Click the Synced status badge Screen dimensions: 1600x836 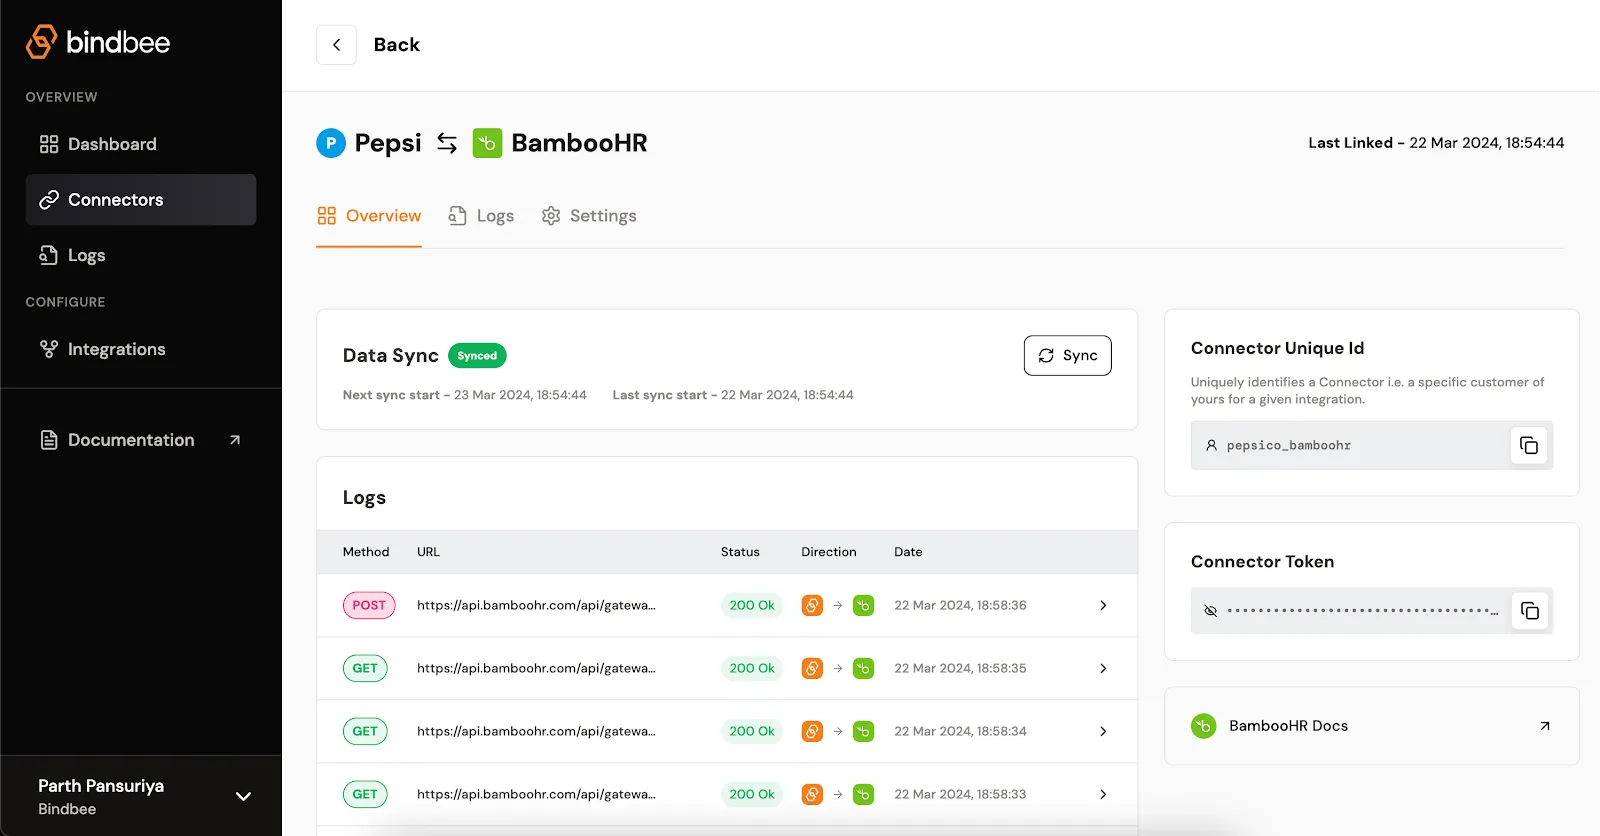click(x=477, y=356)
